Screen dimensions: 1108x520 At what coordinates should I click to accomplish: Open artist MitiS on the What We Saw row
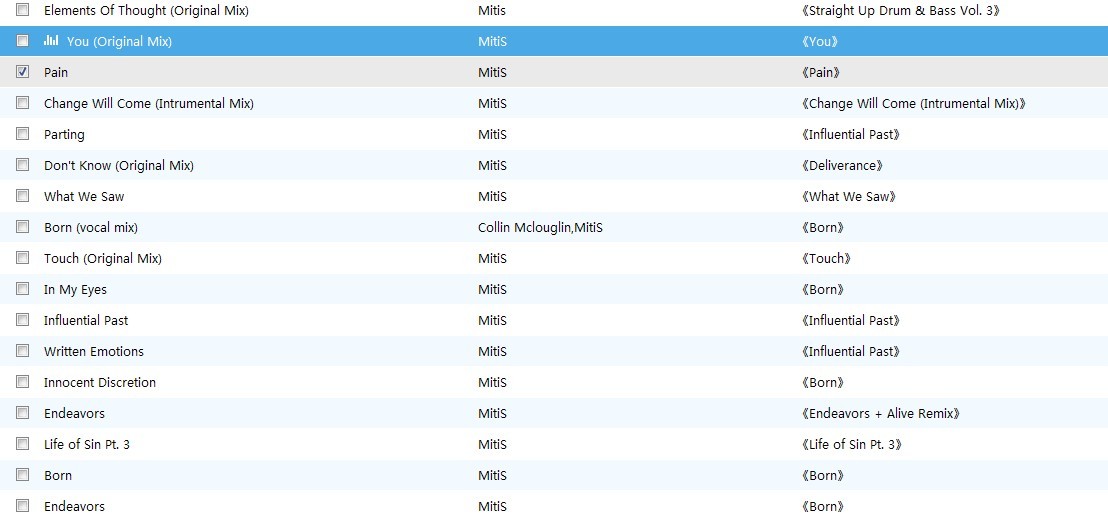click(493, 196)
